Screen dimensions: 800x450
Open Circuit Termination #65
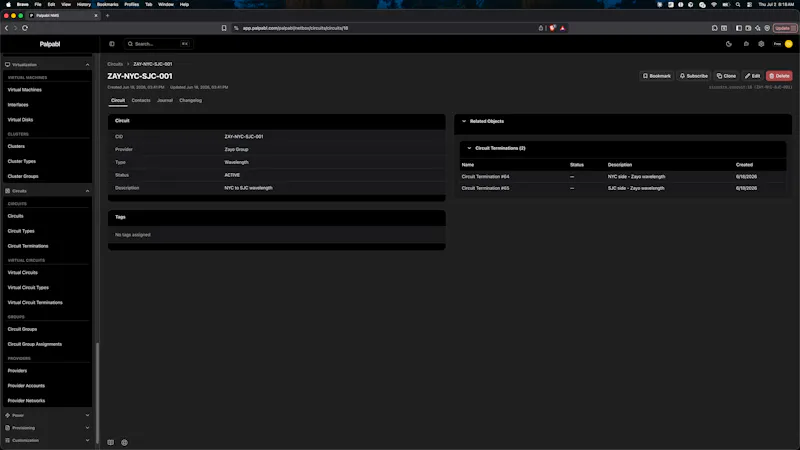point(485,188)
